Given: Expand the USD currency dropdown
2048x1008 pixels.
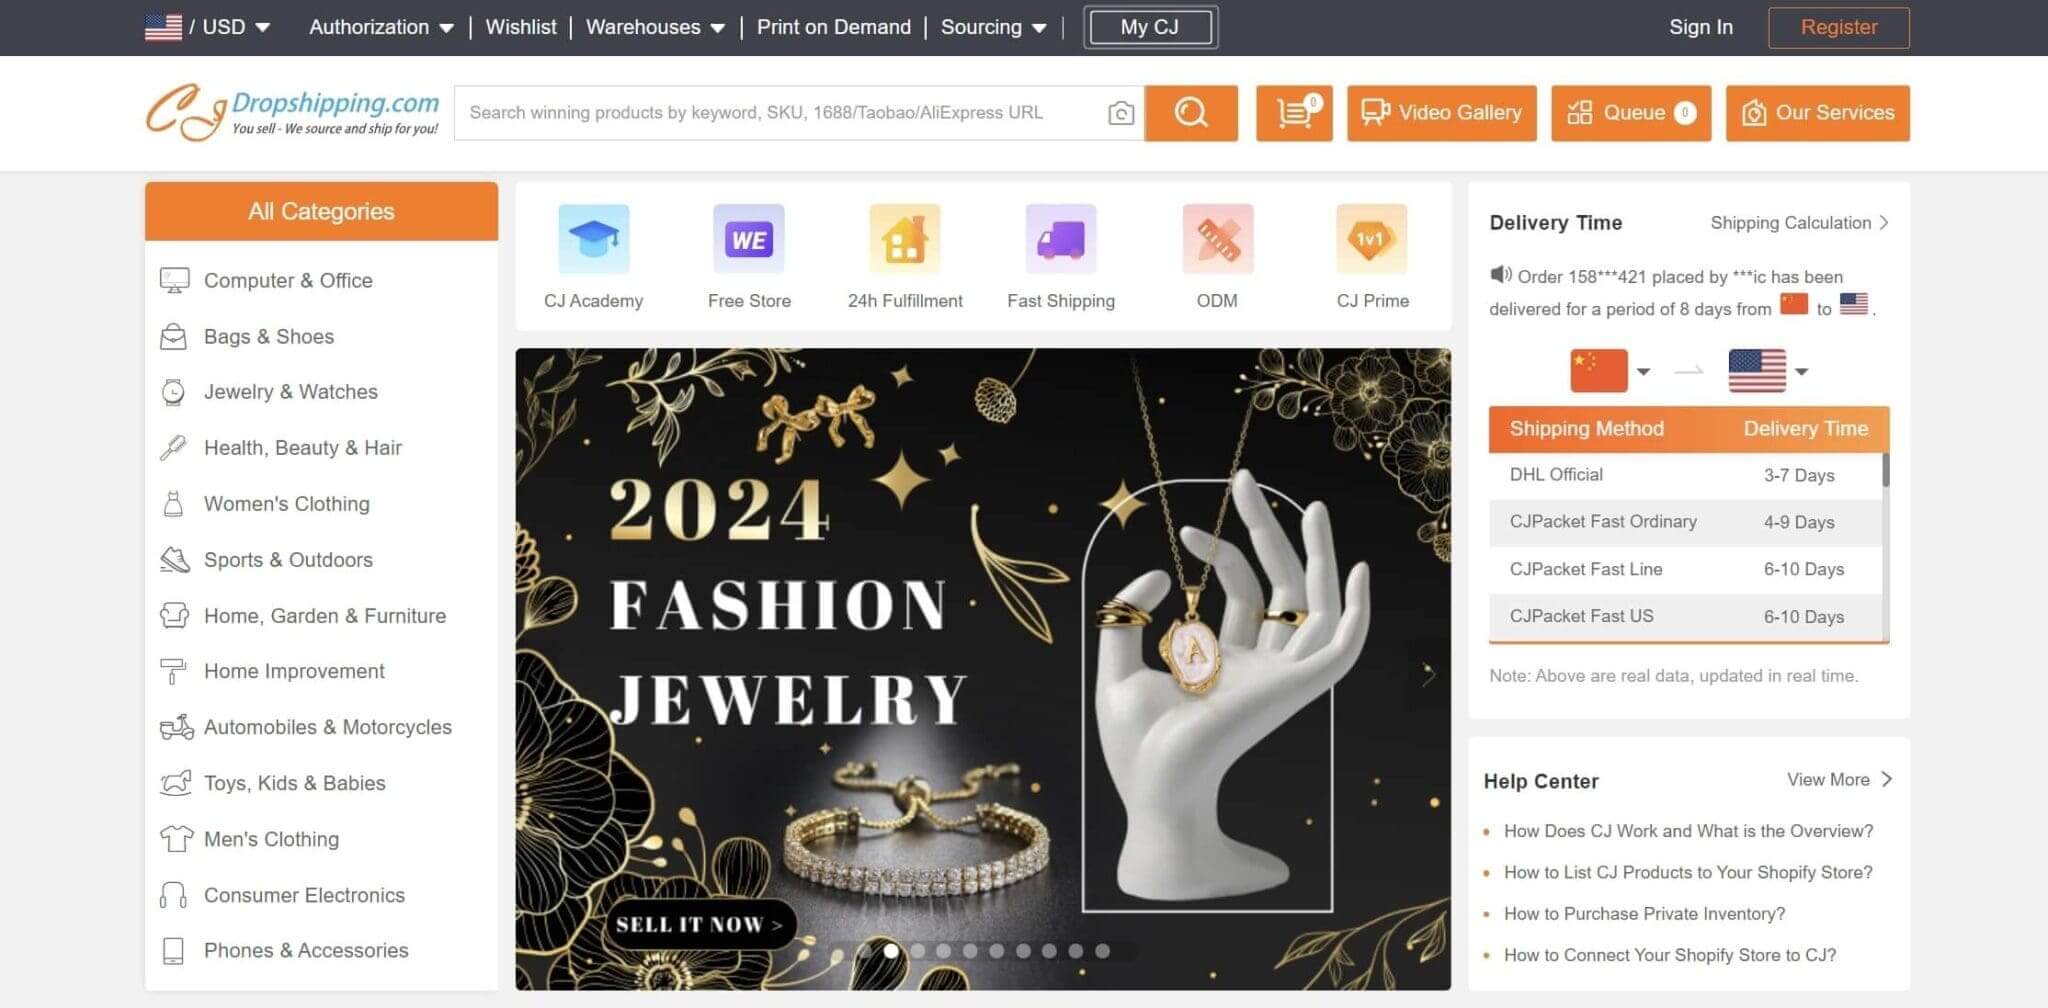Looking at the screenshot, I should pyautogui.click(x=262, y=27).
